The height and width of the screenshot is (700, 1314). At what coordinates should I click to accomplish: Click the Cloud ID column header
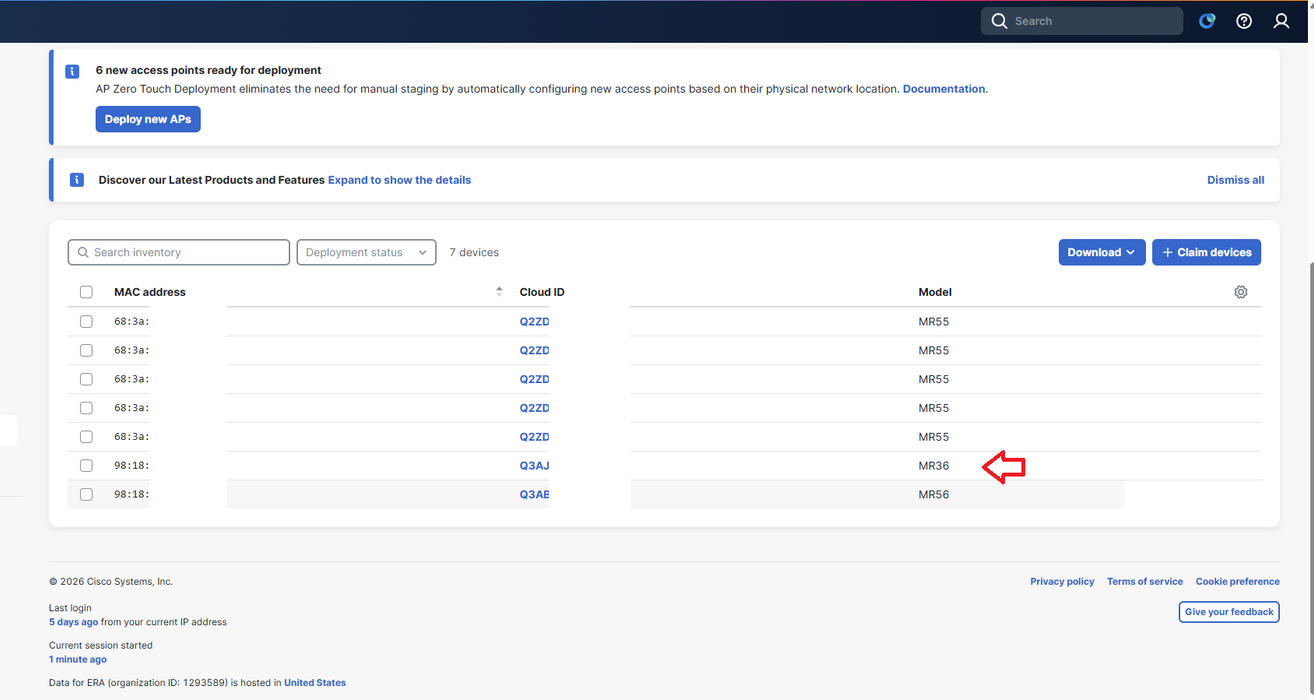tap(542, 292)
